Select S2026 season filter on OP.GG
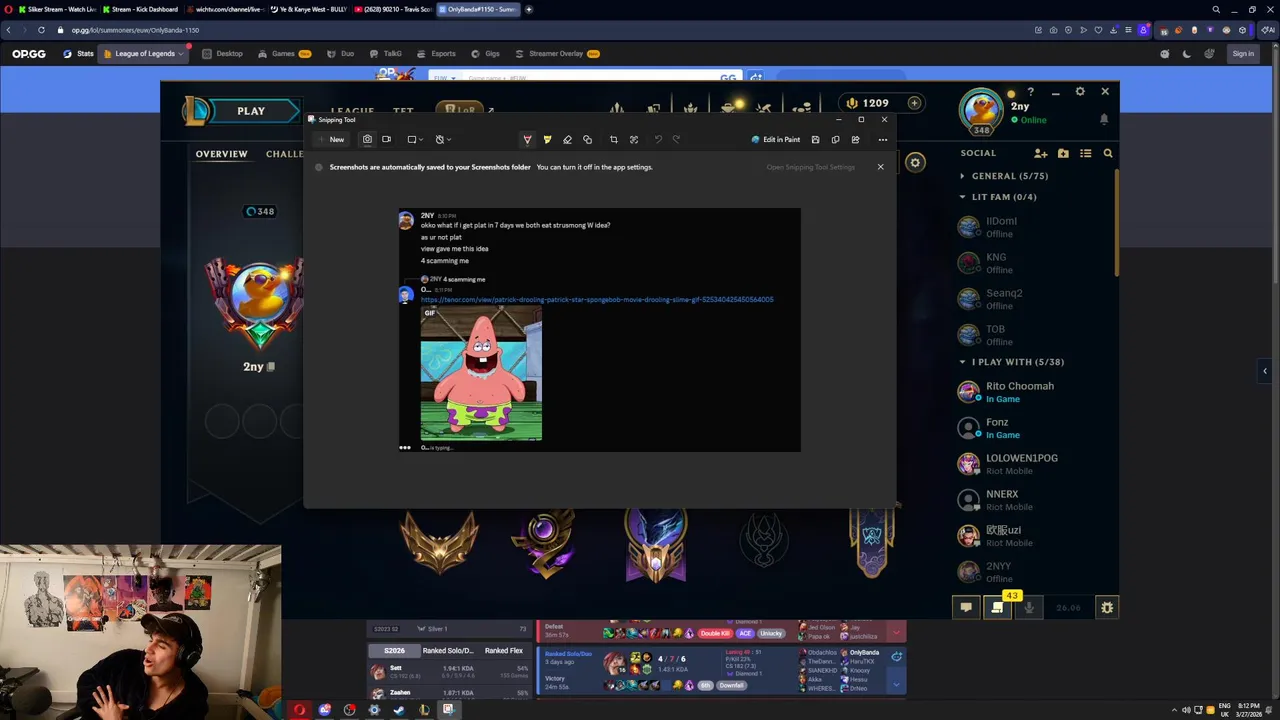 pyautogui.click(x=394, y=651)
